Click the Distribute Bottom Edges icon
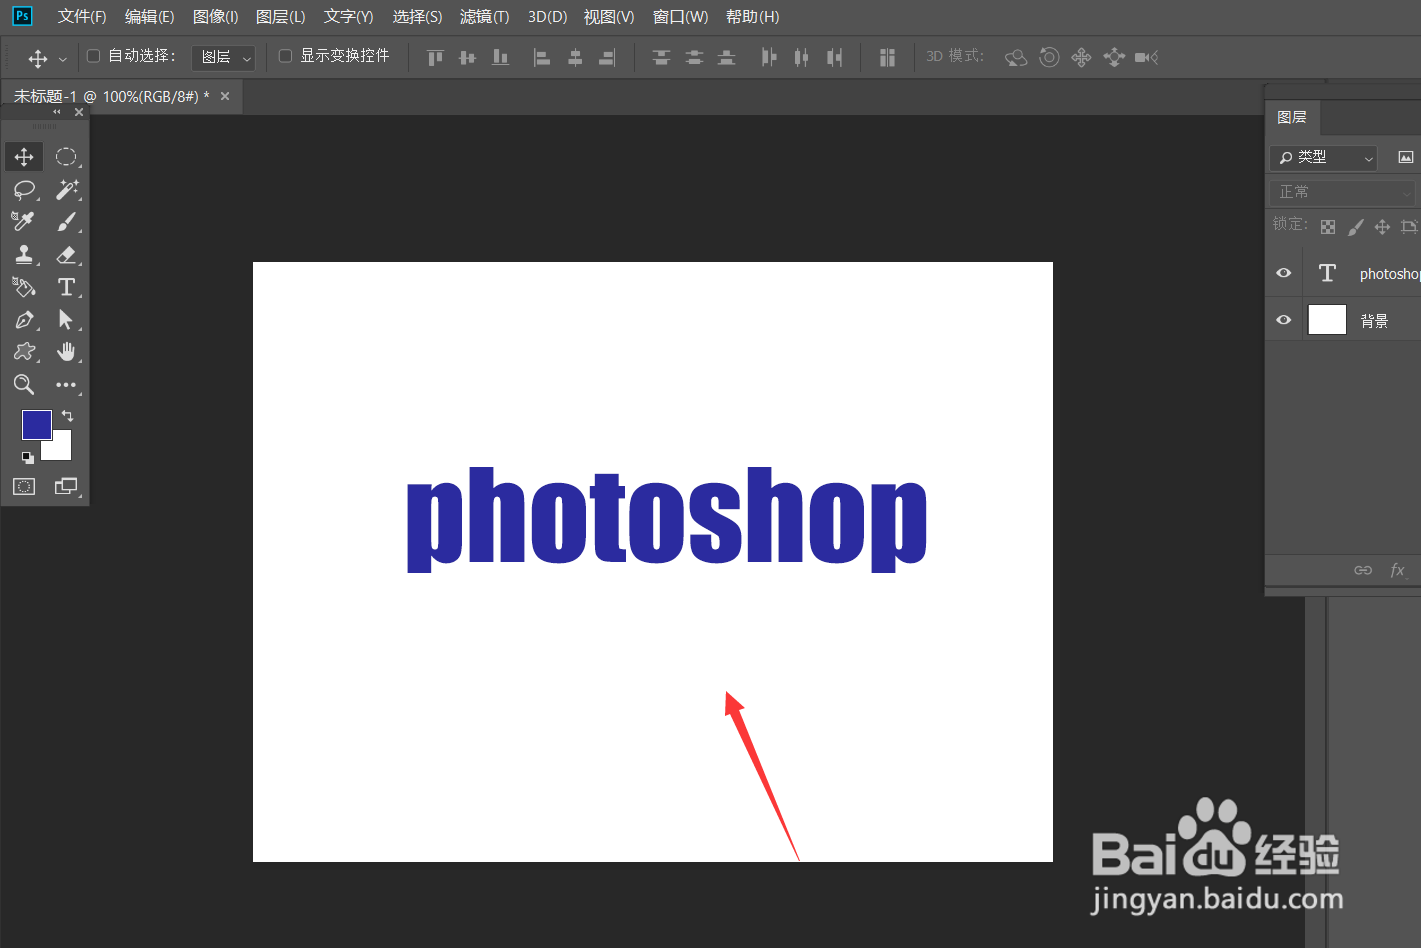 727,57
